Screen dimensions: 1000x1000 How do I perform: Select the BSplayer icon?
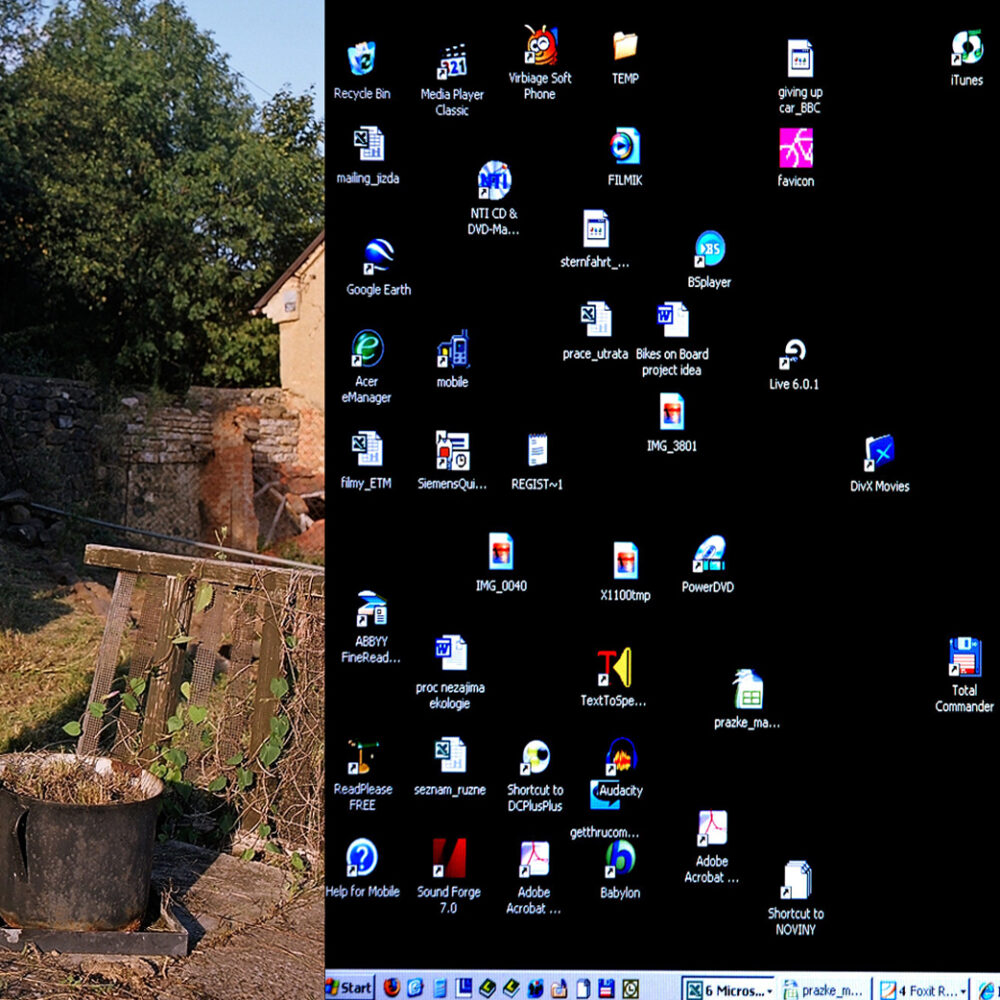point(709,250)
